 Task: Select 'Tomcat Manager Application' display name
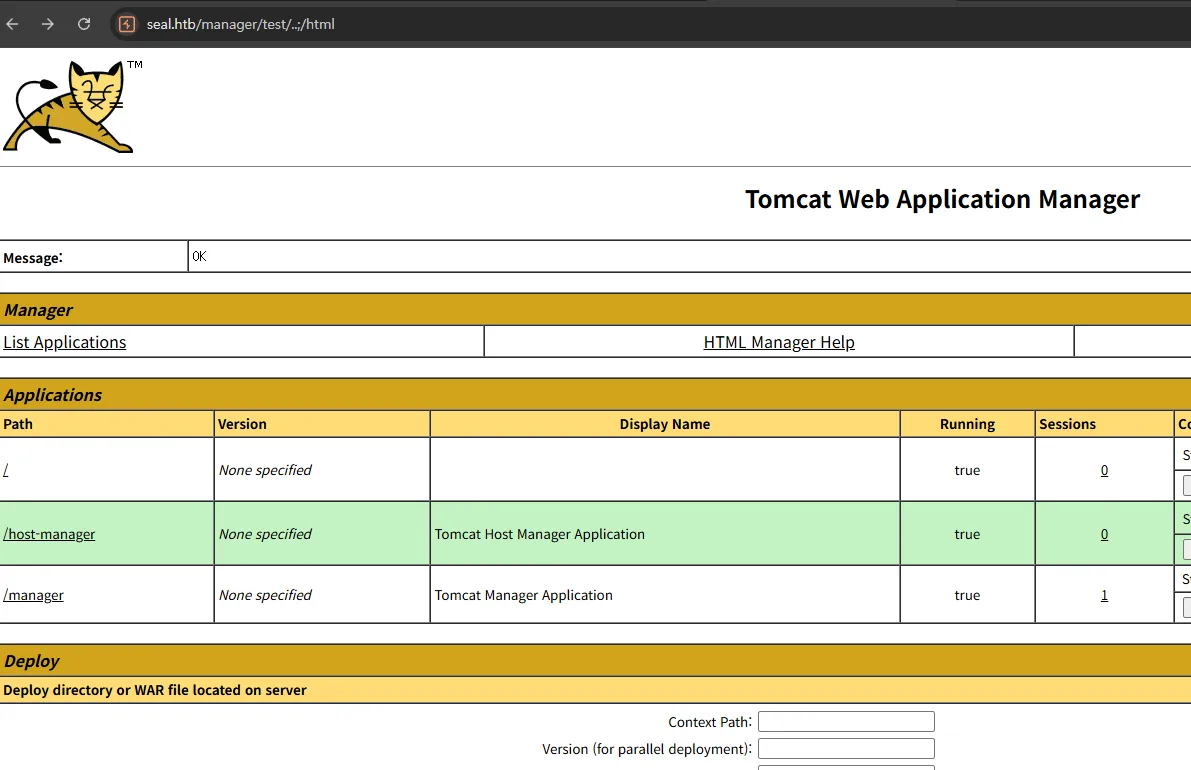[x=523, y=595]
